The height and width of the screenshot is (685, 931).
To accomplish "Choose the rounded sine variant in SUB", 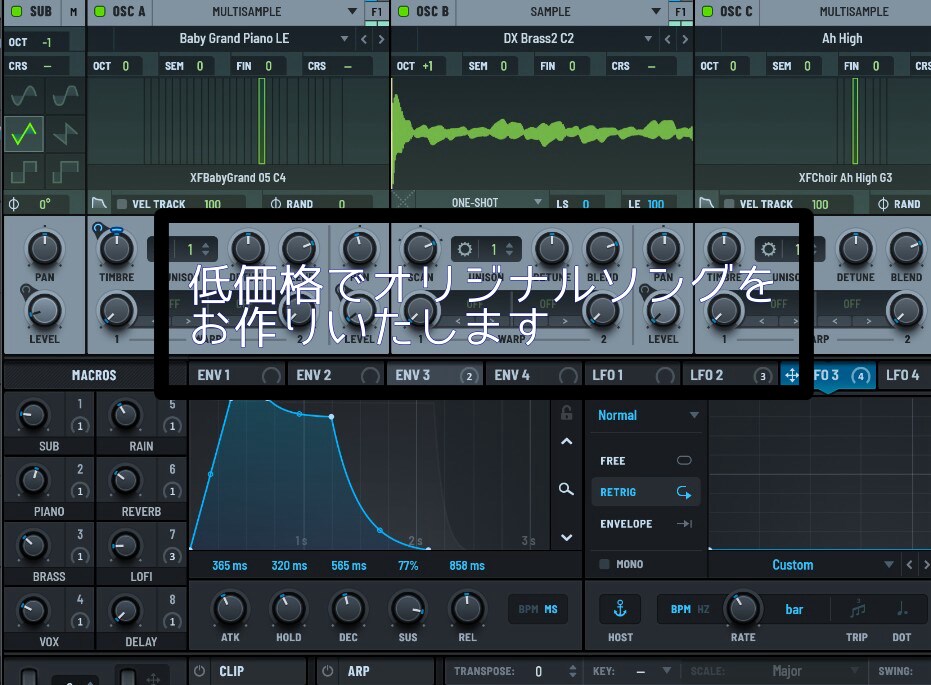I will (65, 95).
